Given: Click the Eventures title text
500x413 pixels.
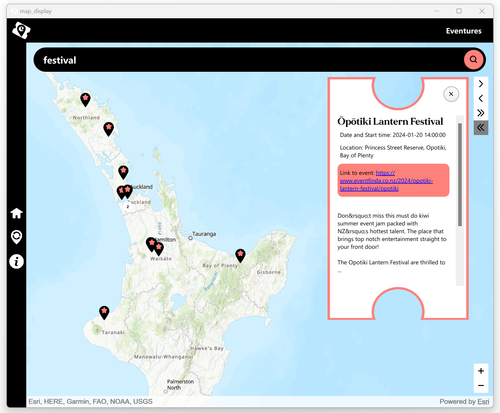Looking at the screenshot, I should [x=464, y=31].
